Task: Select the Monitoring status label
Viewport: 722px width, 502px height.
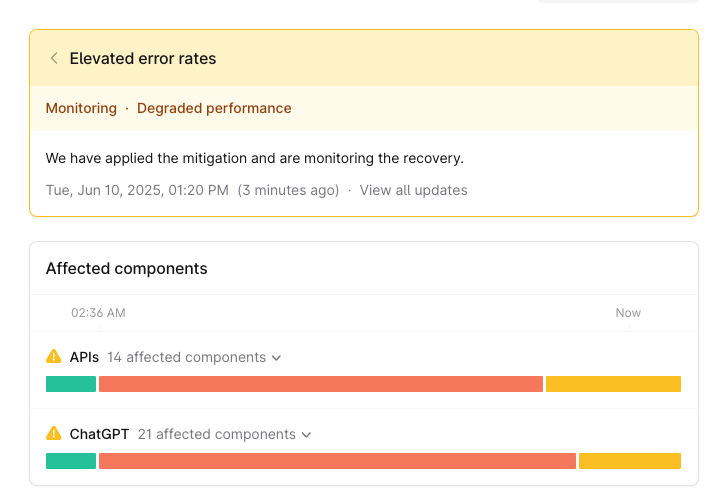Action: [81, 108]
